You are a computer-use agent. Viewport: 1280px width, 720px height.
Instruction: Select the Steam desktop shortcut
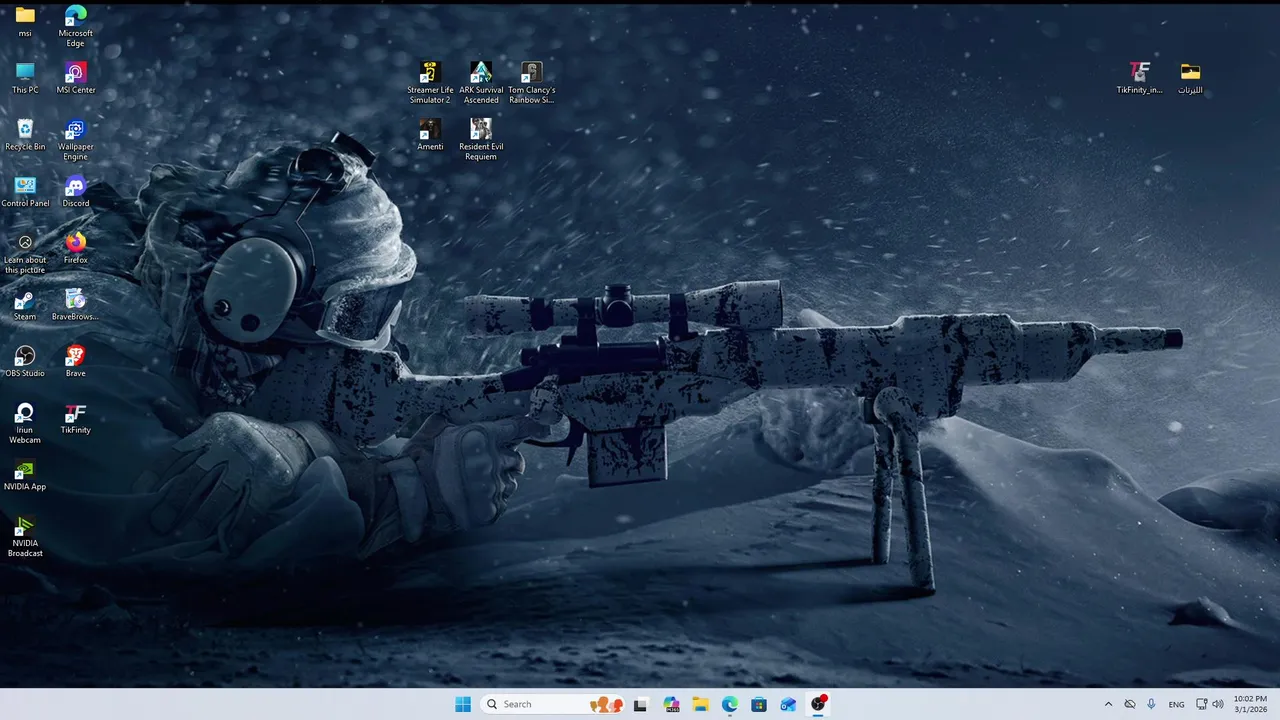(25, 305)
